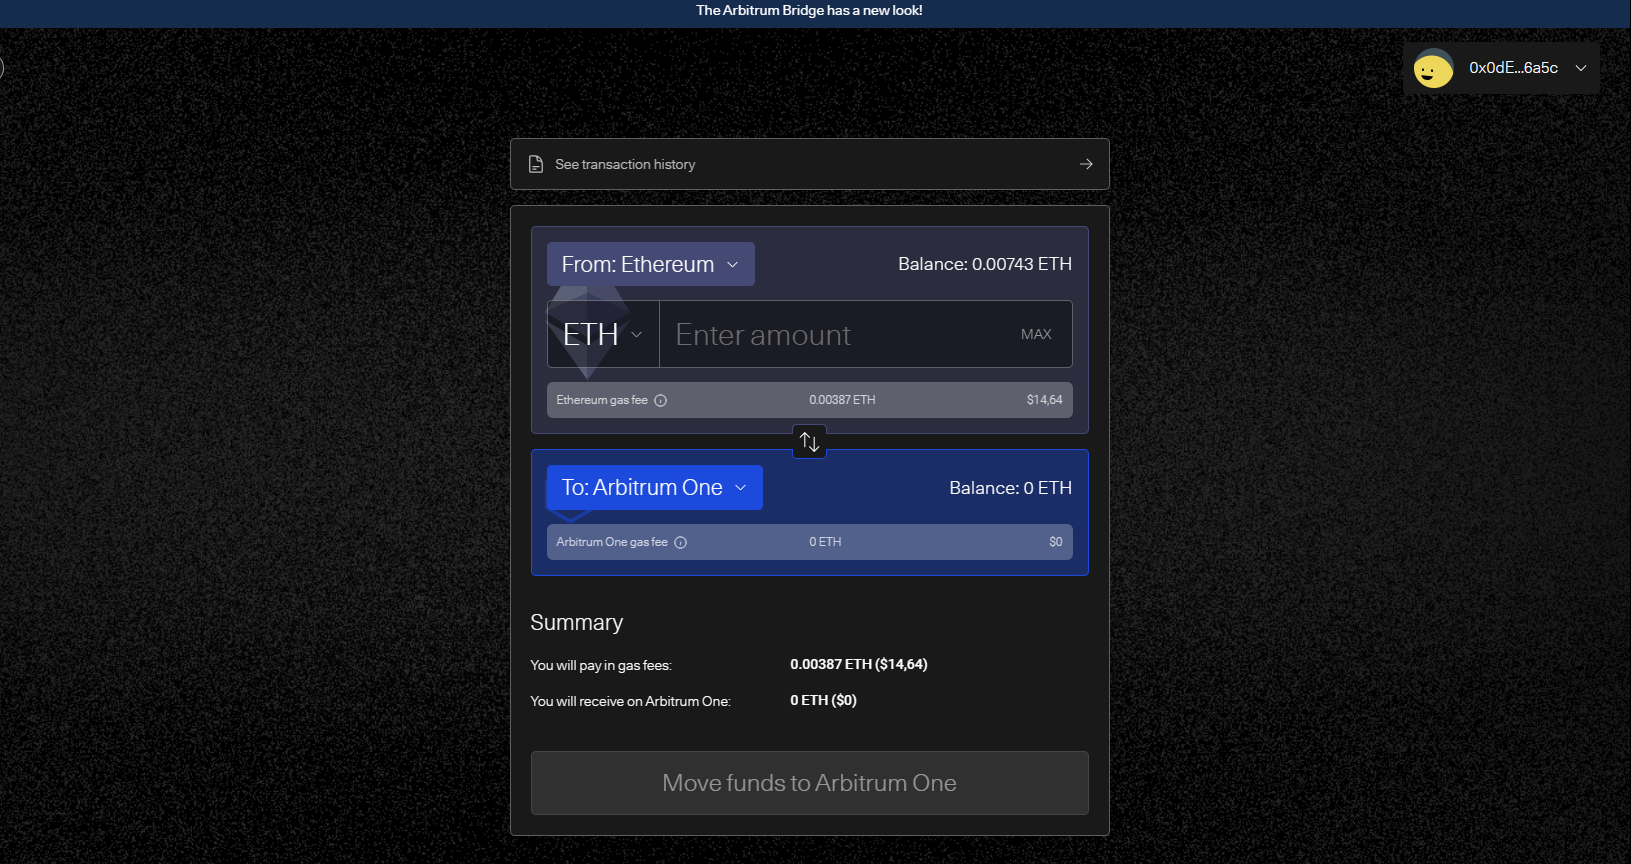Screen dimensions: 1631x864
Task: Click the Balance: 0.00743 ETH text
Action: [984, 264]
